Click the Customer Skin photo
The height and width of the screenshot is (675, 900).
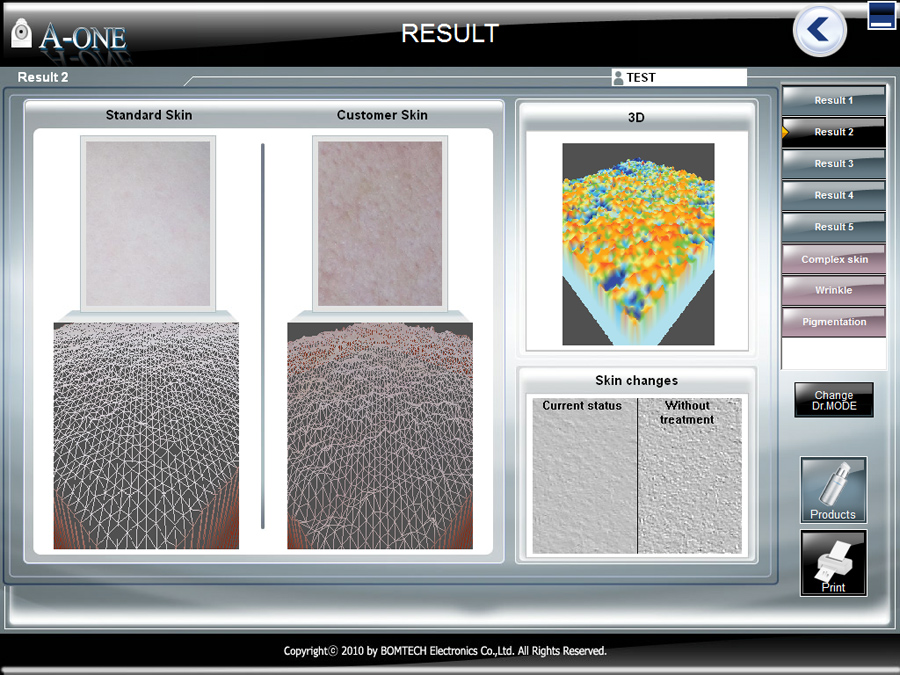click(x=380, y=223)
